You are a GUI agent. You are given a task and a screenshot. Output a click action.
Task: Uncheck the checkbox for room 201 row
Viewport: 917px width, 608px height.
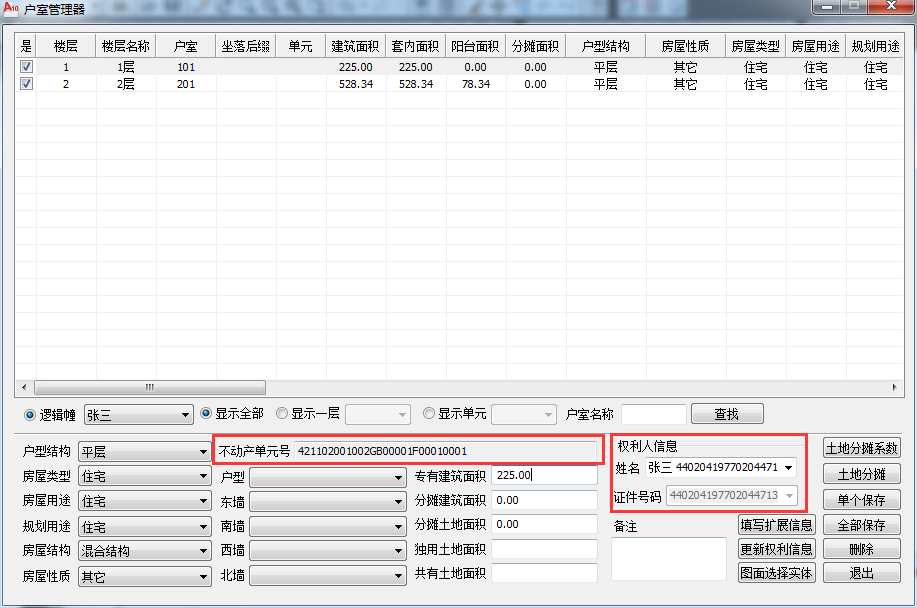click(27, 84)
